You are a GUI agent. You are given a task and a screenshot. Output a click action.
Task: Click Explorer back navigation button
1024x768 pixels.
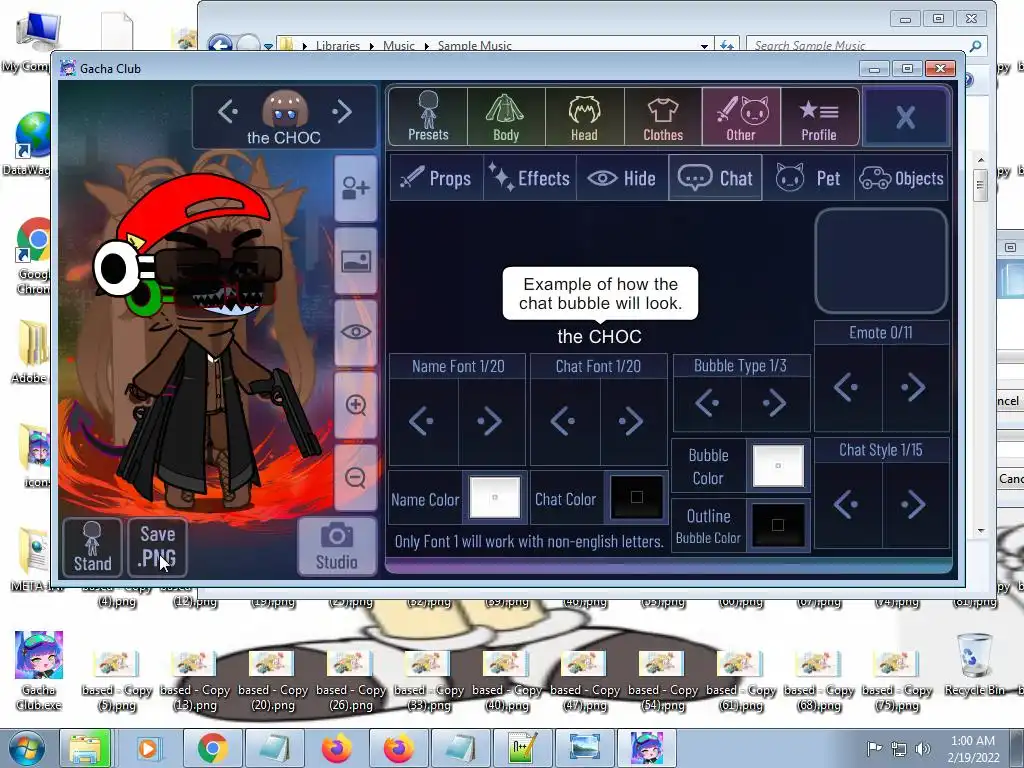[220, 44]
